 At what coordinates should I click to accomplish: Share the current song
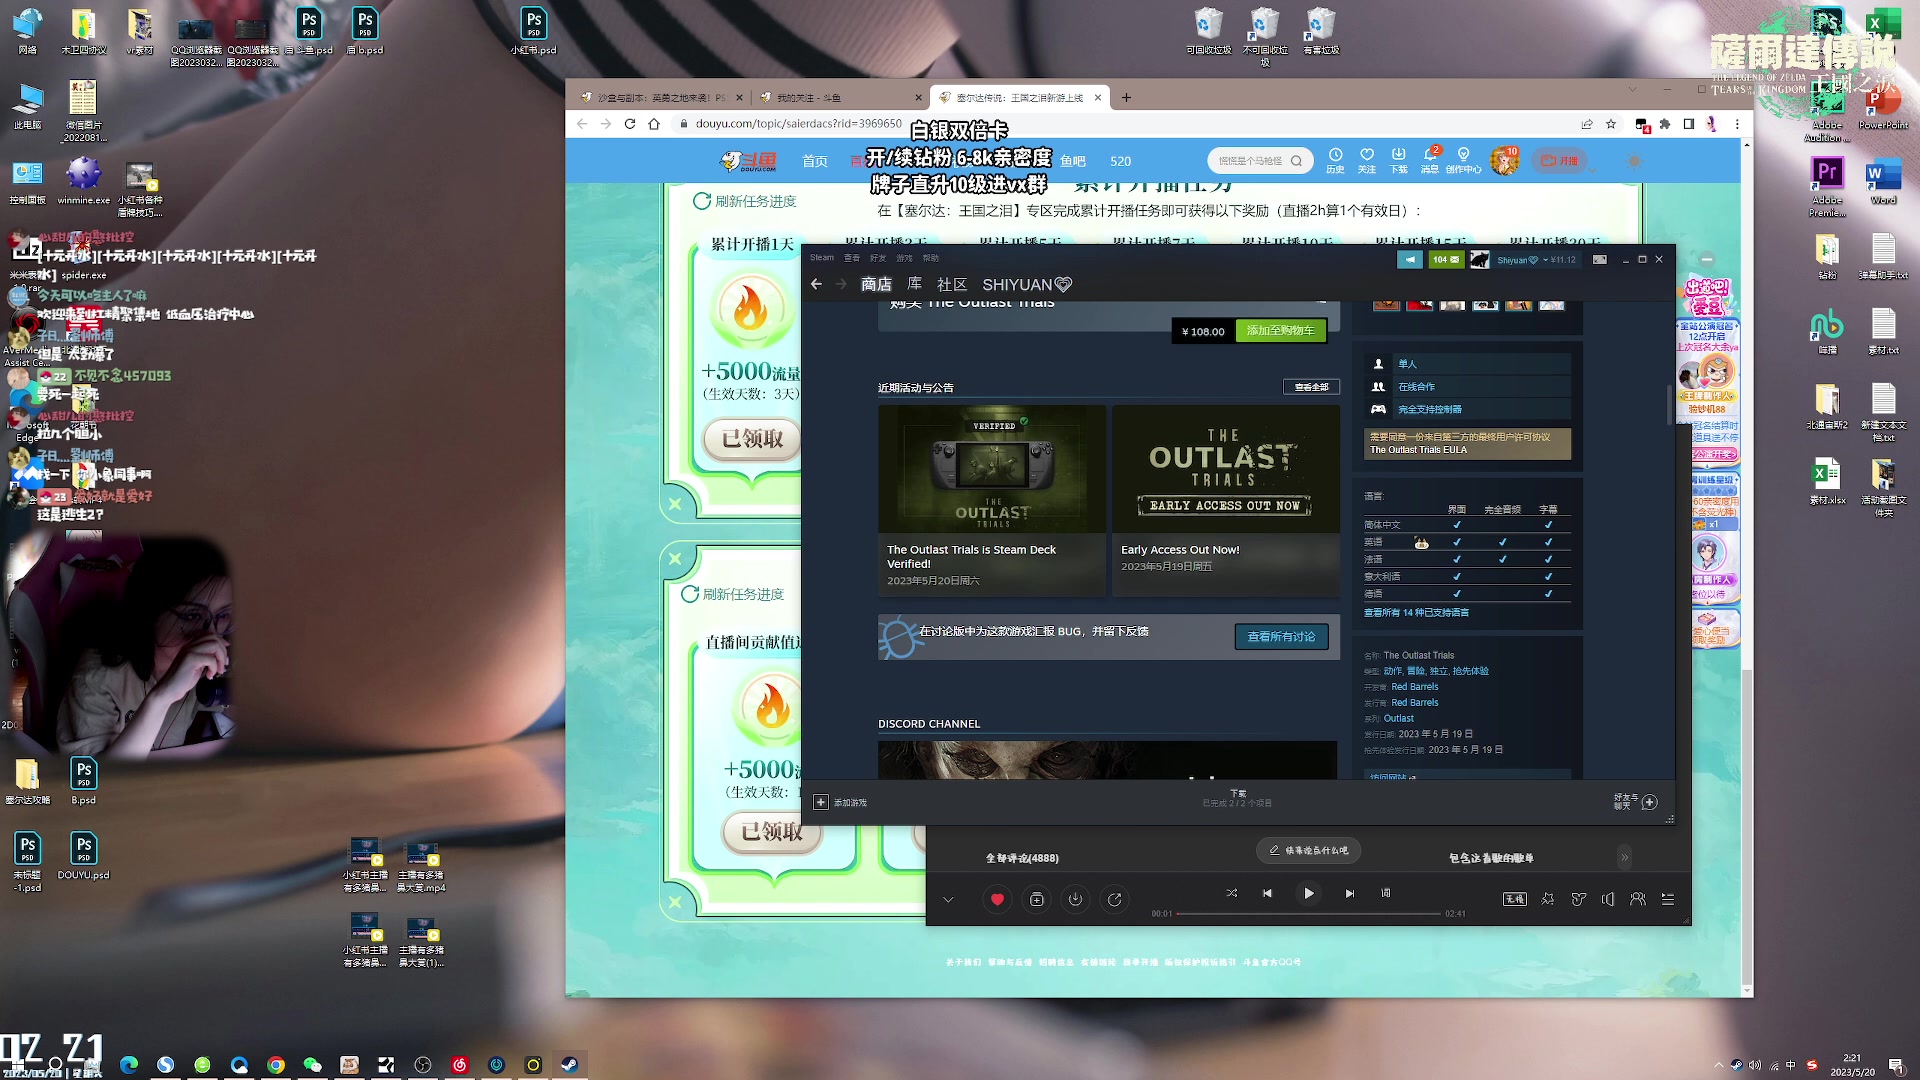[1114, 899]
